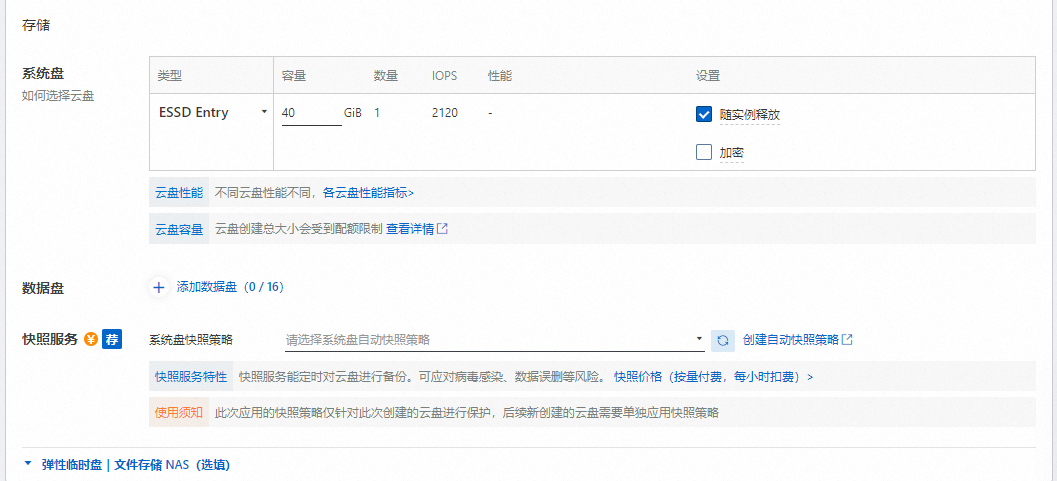Open the 各云盘性能指标 link
This screenshot has height=481, width=1057.
pos(367,192)
